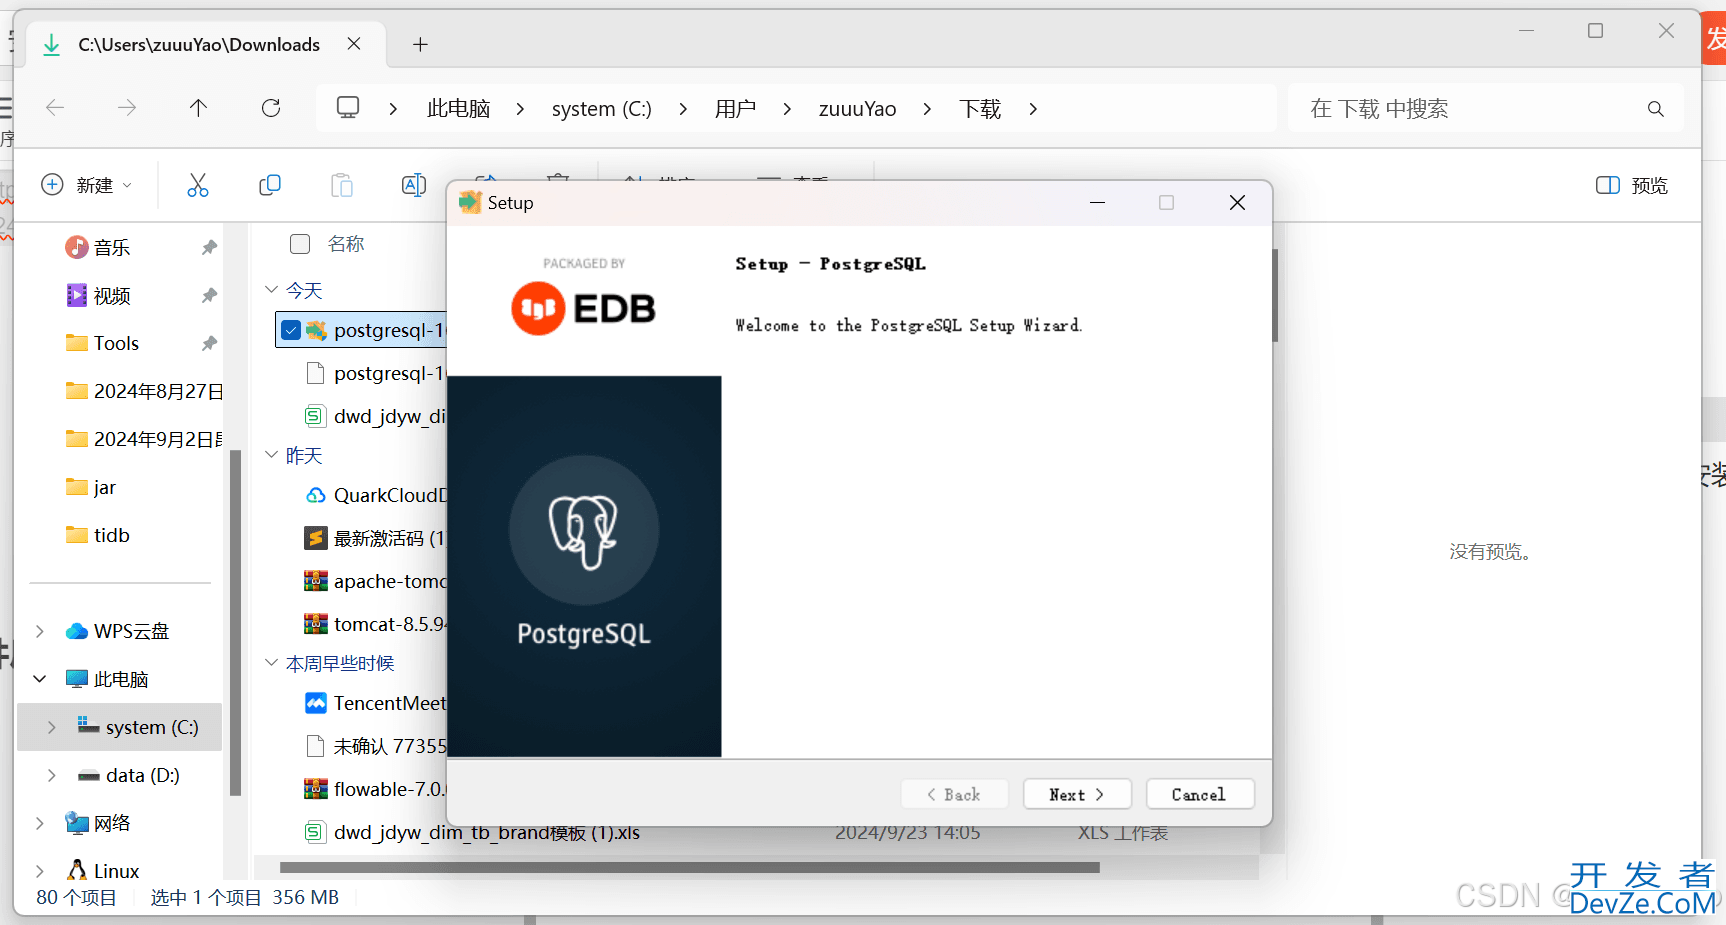Cancel the PostgreSQL Setup wizard

(x=1199, y=794)
